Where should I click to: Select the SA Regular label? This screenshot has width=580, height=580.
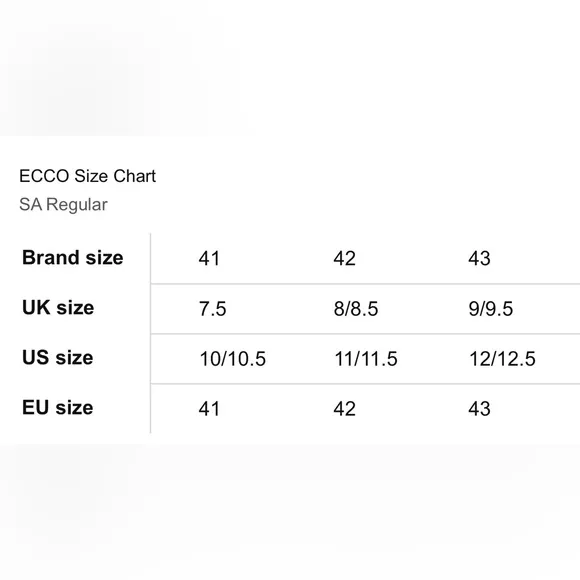tap(63, 205)
